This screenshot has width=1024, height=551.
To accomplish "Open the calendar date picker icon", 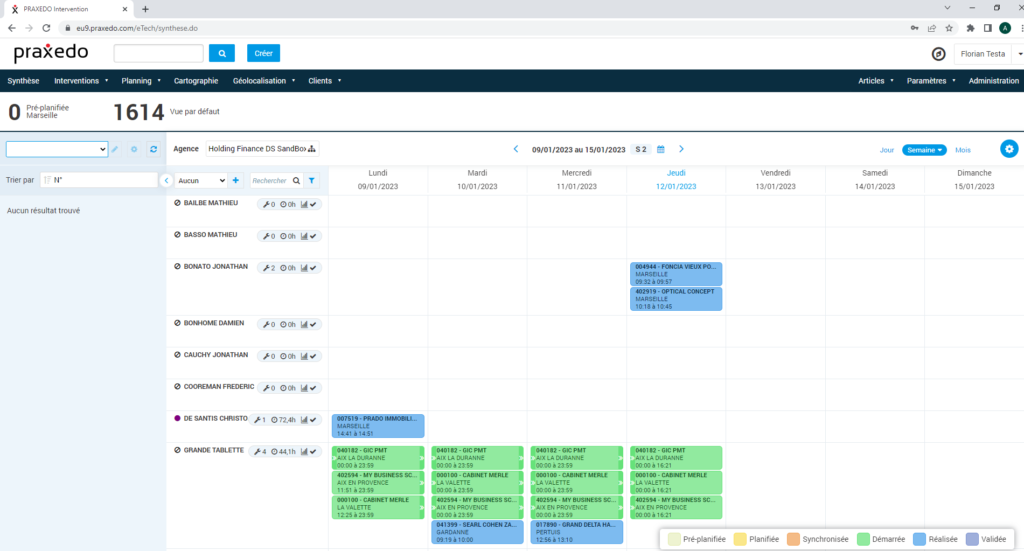I will (661, 149).
